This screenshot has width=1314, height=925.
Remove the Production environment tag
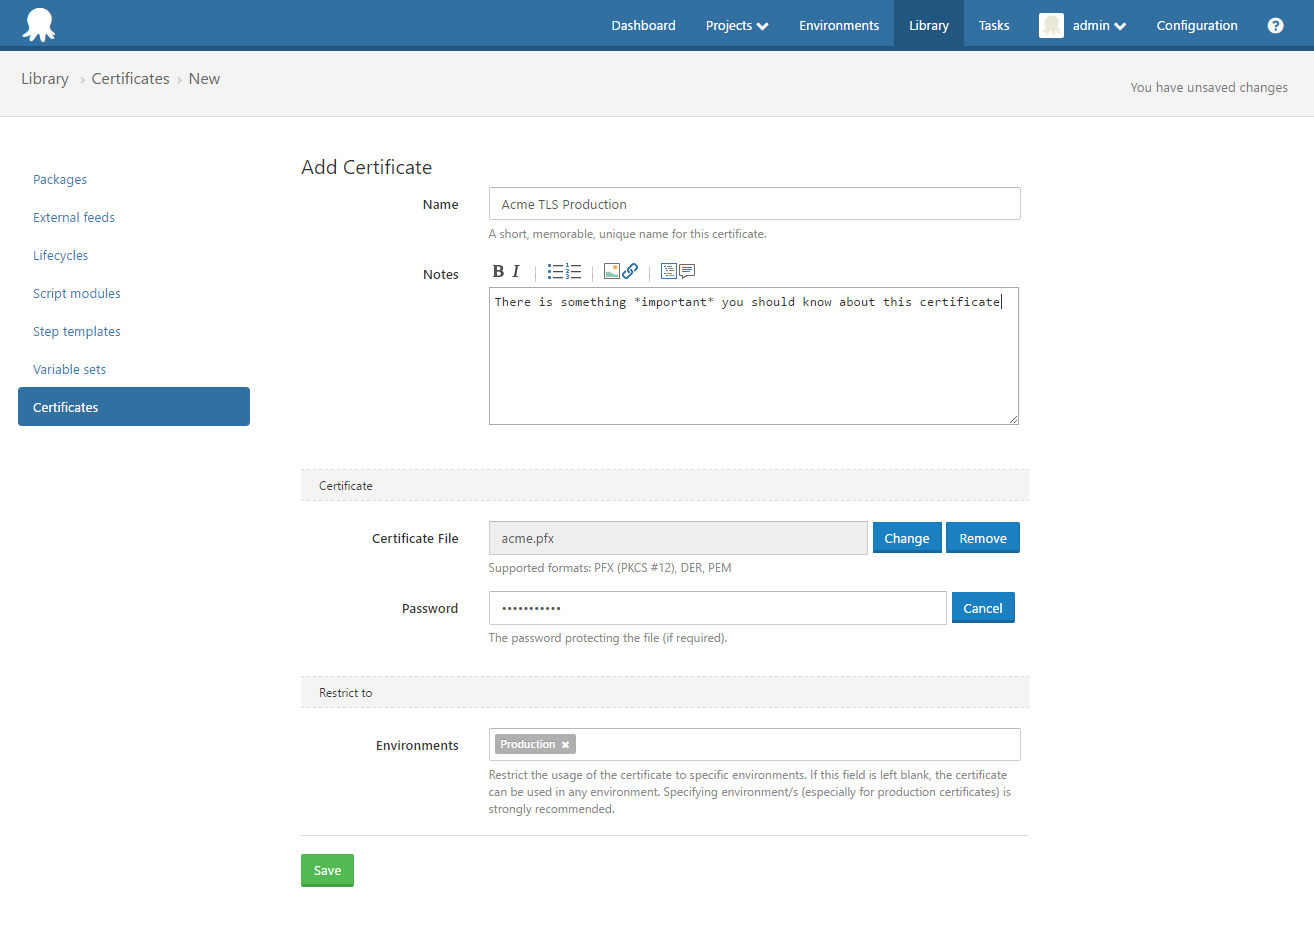[x=566, y=744]
